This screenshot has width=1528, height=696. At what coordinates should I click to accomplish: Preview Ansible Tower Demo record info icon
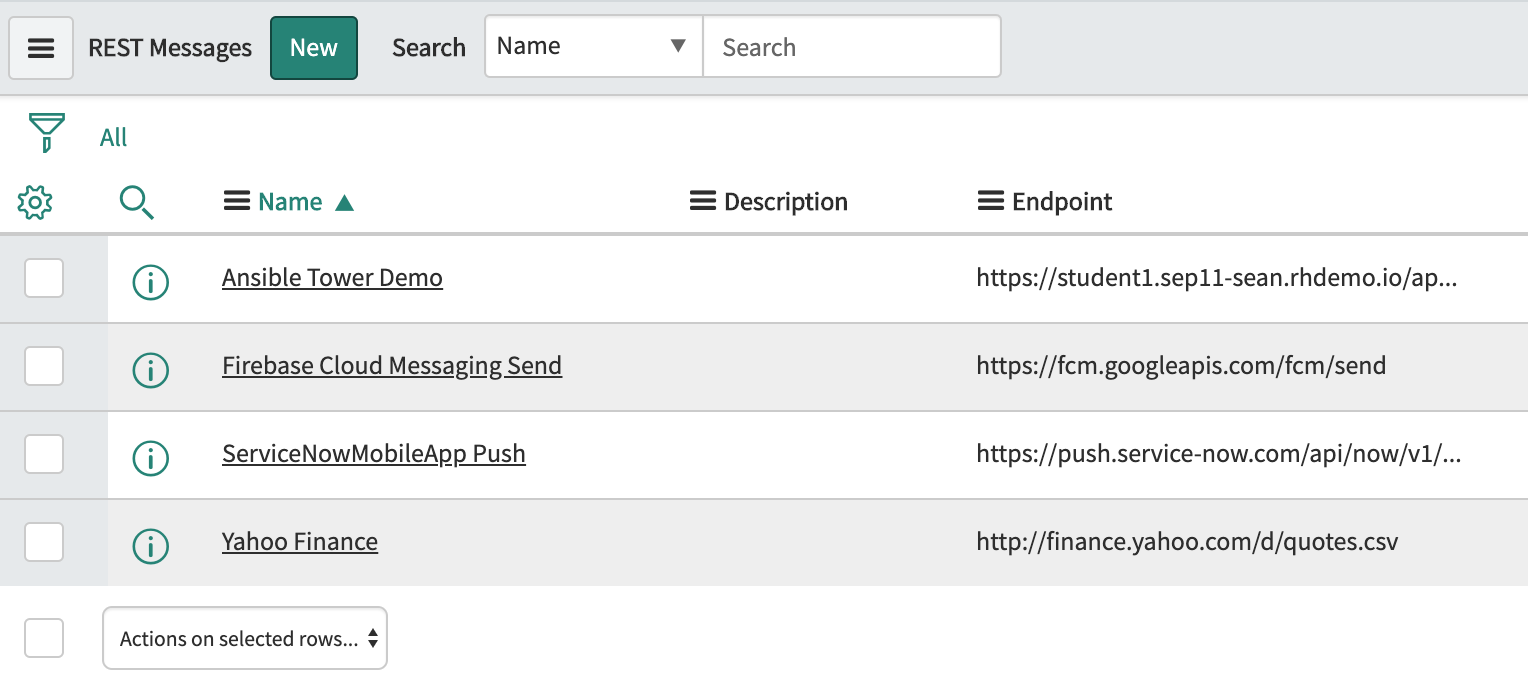(150, 283)
